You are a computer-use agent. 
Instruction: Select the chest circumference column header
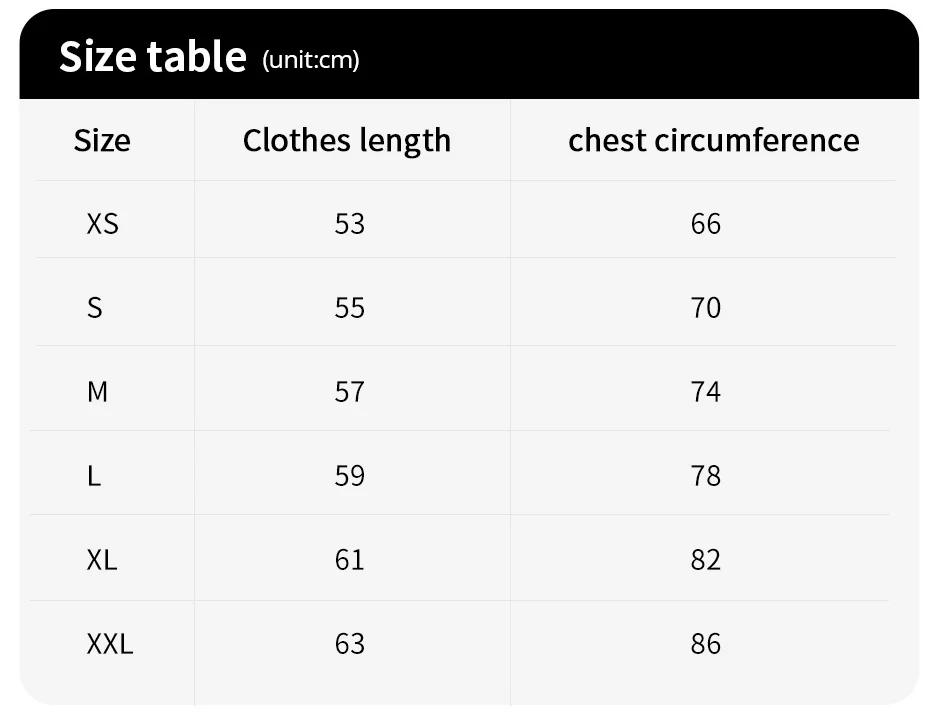(713, 140)
